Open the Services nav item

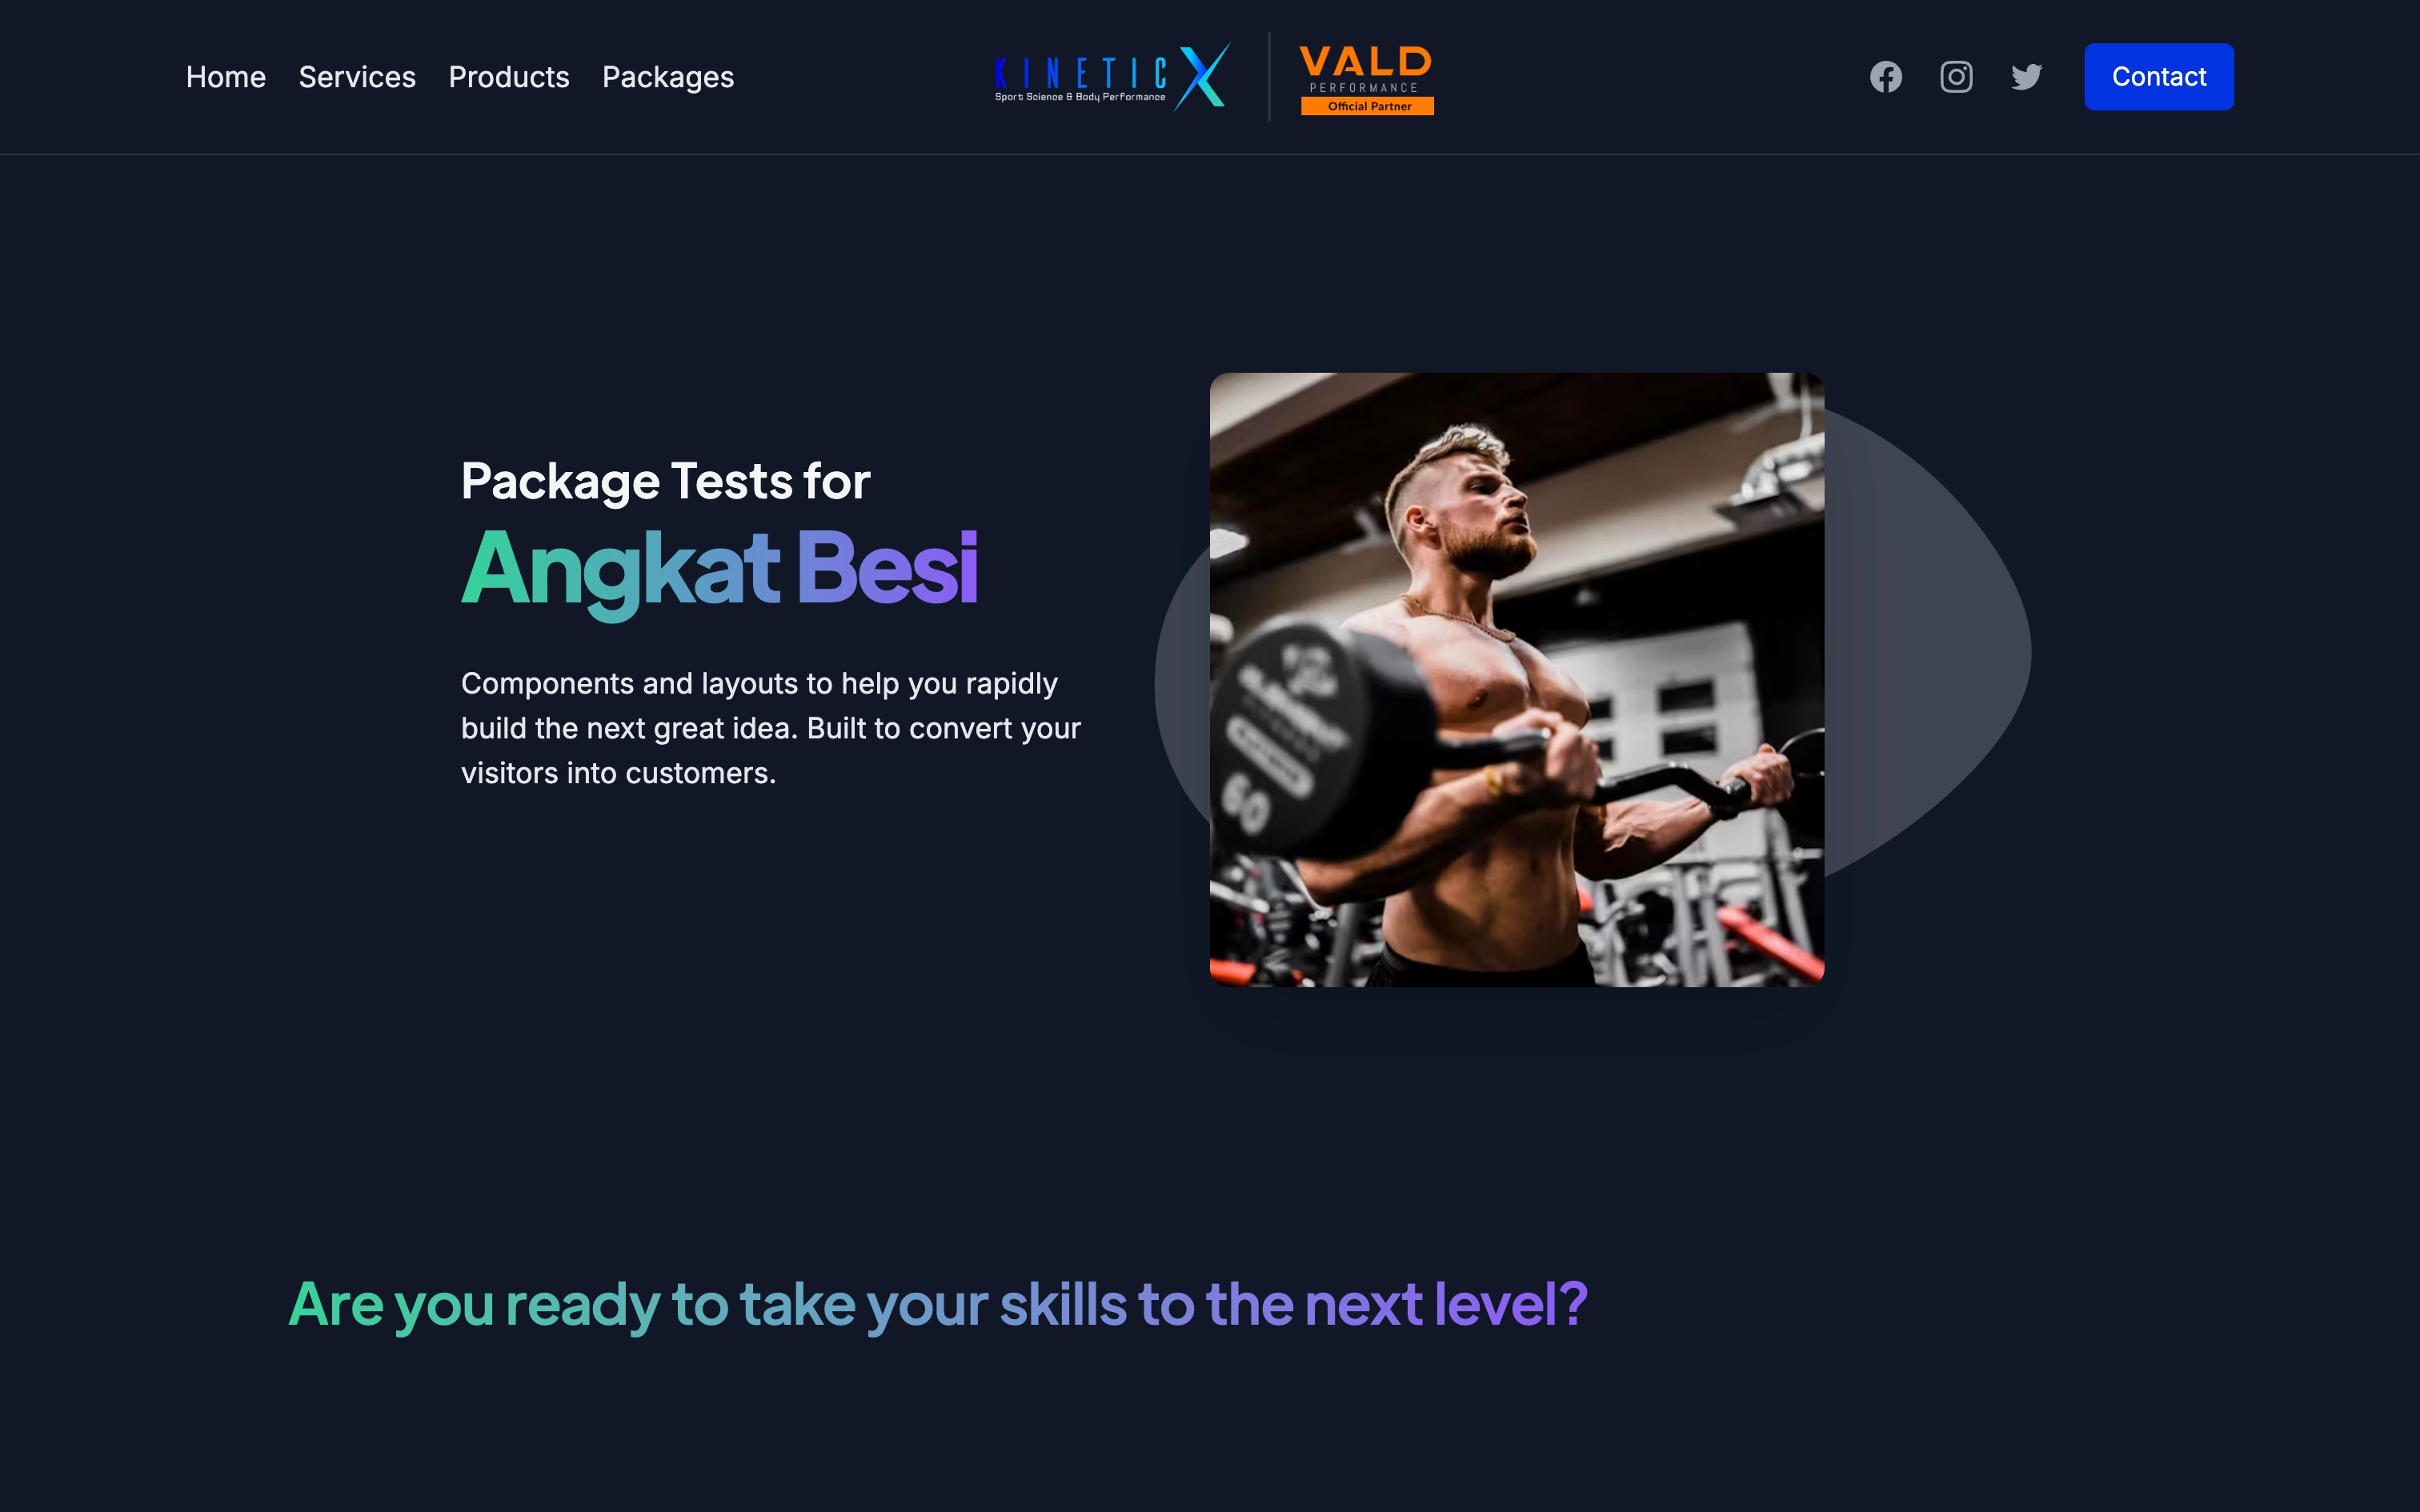[x=357, y=77]
